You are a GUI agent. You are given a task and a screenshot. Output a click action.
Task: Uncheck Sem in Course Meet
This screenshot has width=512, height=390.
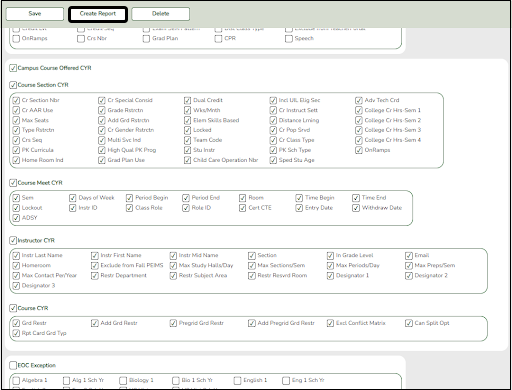(x=16, y=198)
